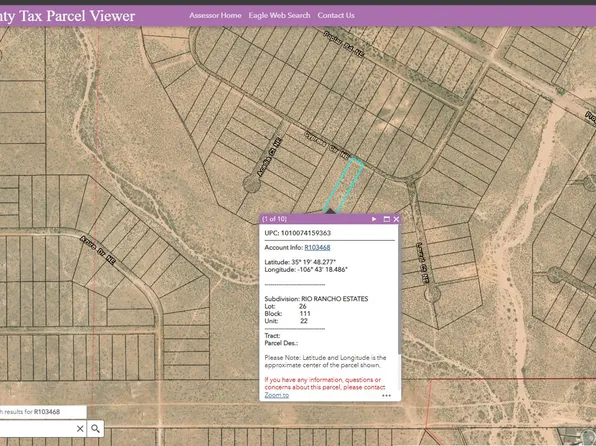The width and height of the screenshot is (596, 446).
Task: Show next feature in parcel popup
Action: [374, 219]
